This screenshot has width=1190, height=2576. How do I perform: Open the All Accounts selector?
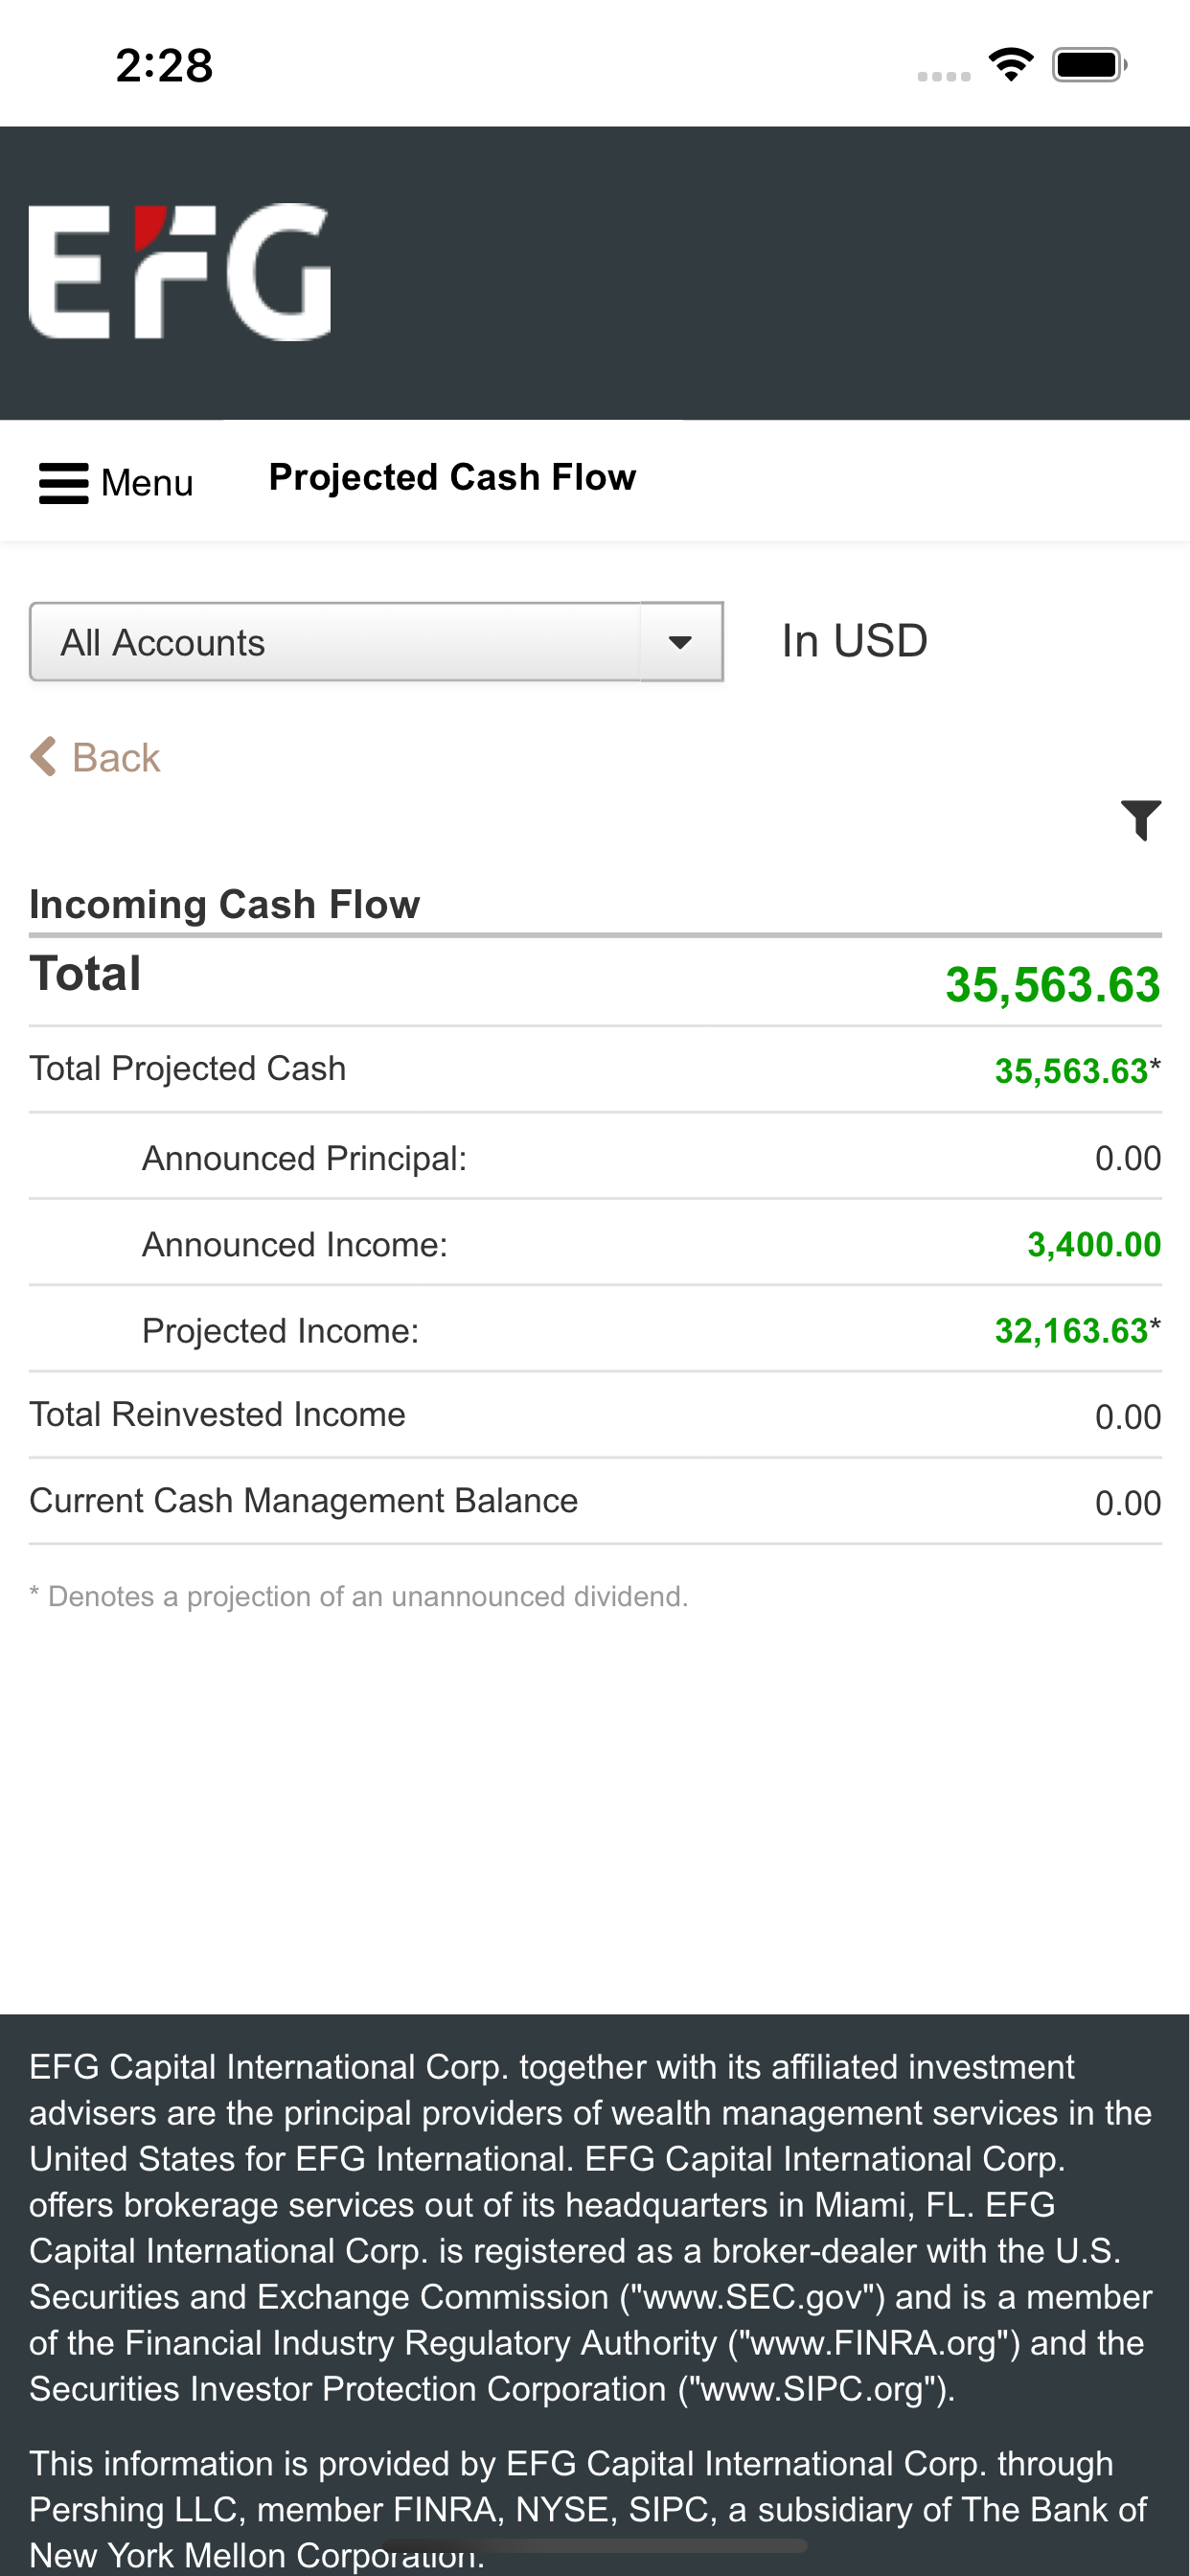[376, 642]
